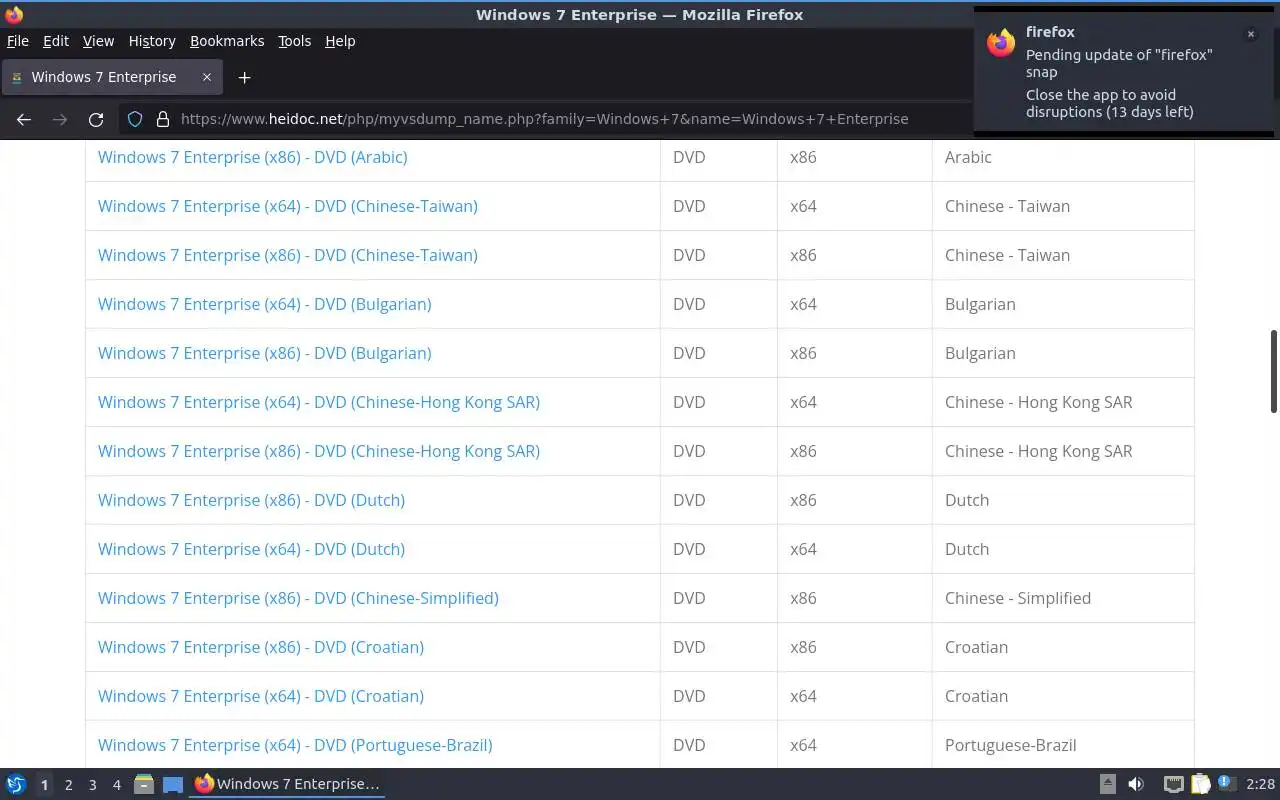The width and height of the screenshot is (1280, 800).
Task: Click the x86 cell in Chinese-Simplified row
Action: [855, 598]
